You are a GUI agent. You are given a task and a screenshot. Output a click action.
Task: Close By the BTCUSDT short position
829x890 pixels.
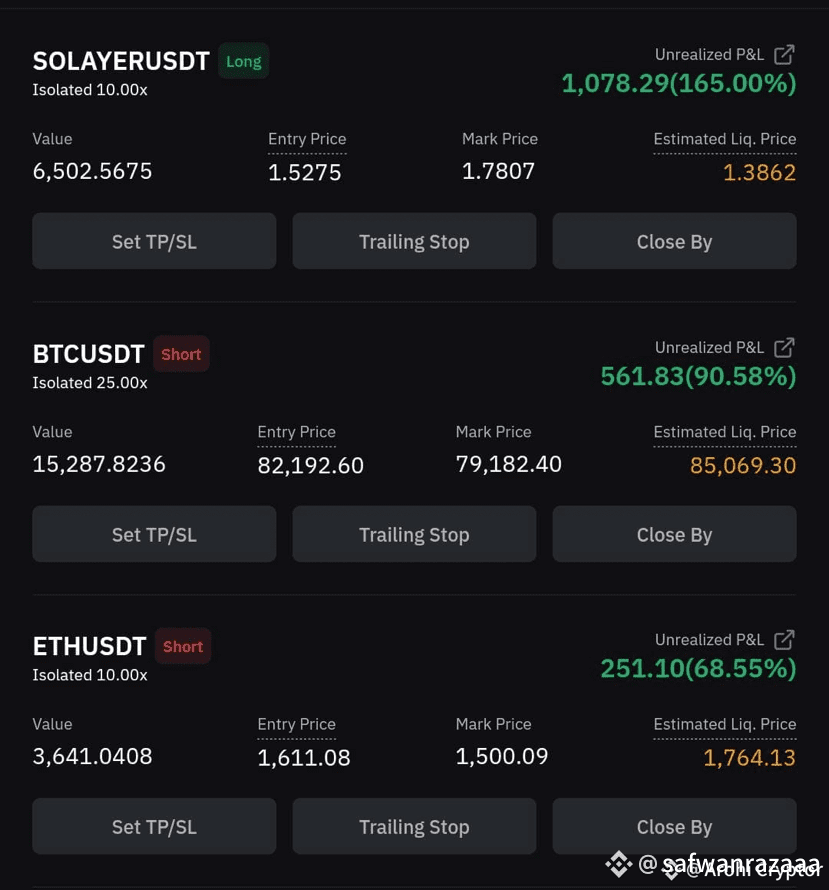(x=675, y=534)
